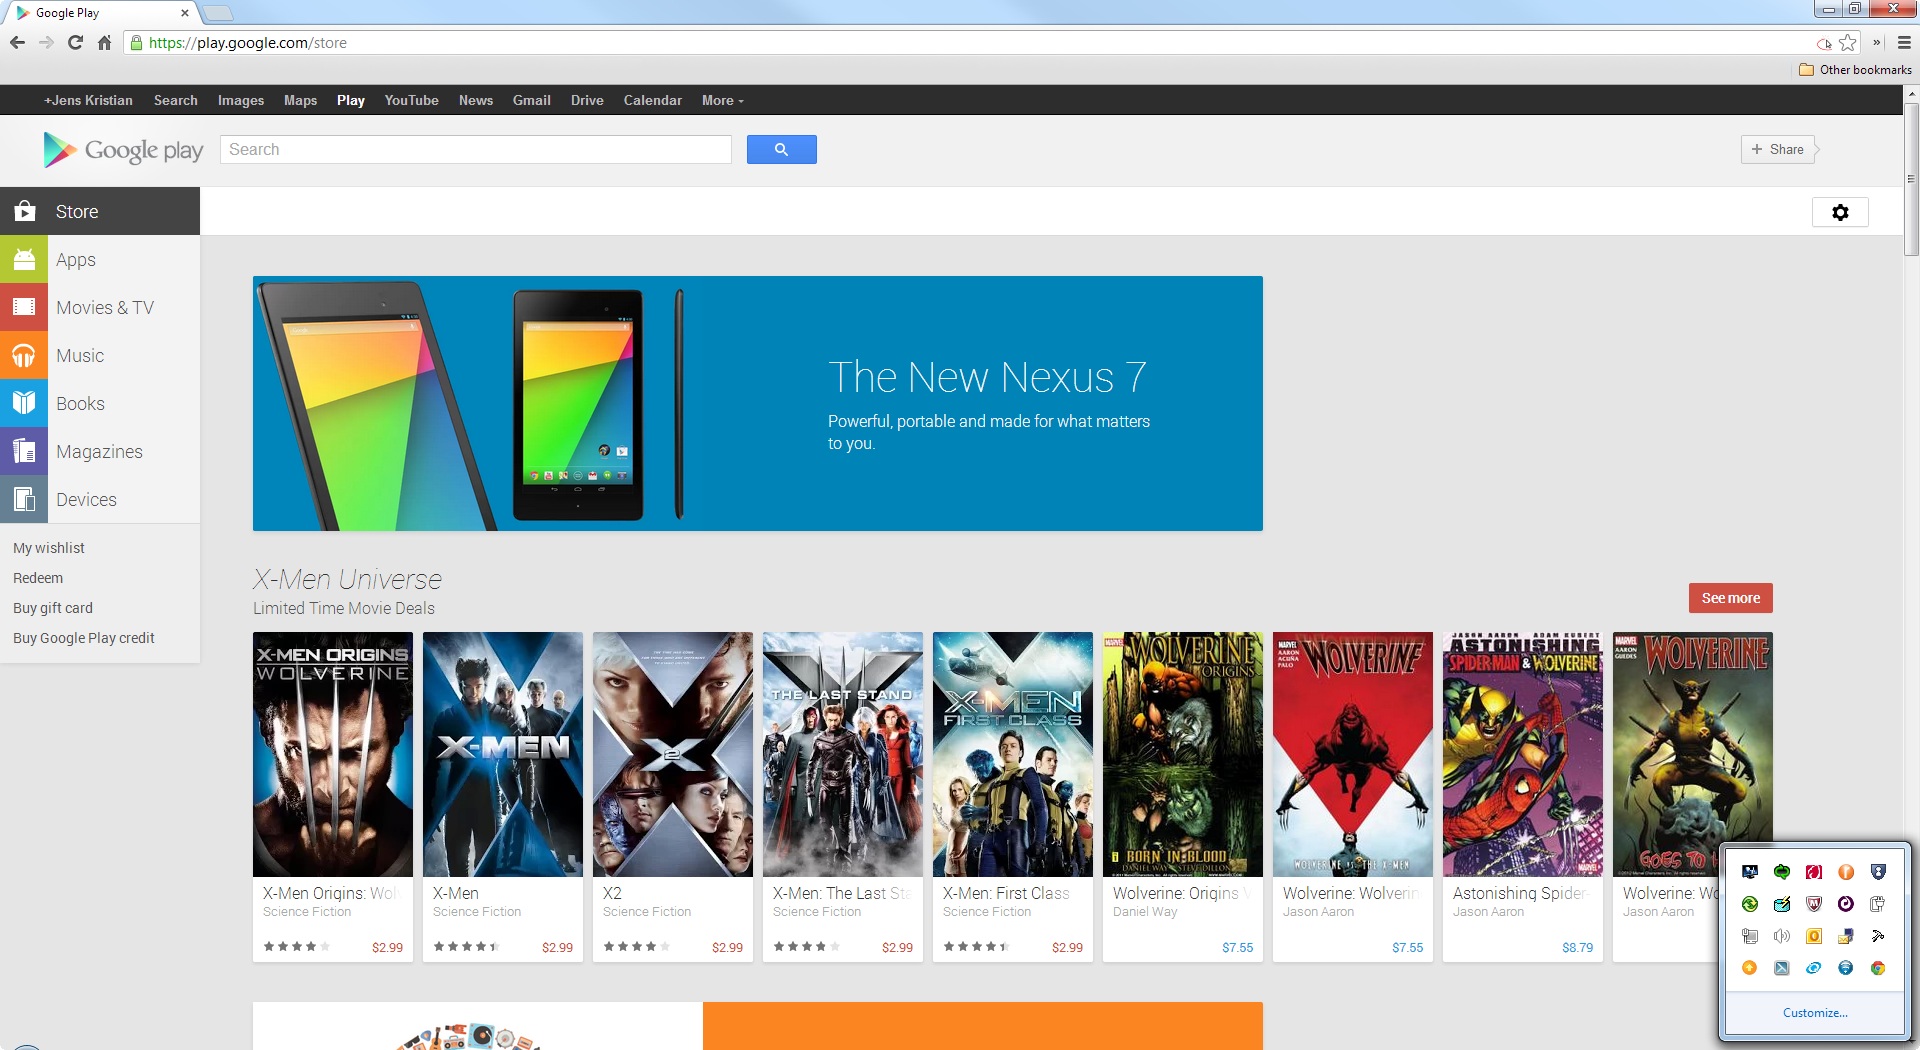The height and width of the screenshot is (1050, 1920).
Task: Click the hammer tray icon
Action: [1878, 936]
